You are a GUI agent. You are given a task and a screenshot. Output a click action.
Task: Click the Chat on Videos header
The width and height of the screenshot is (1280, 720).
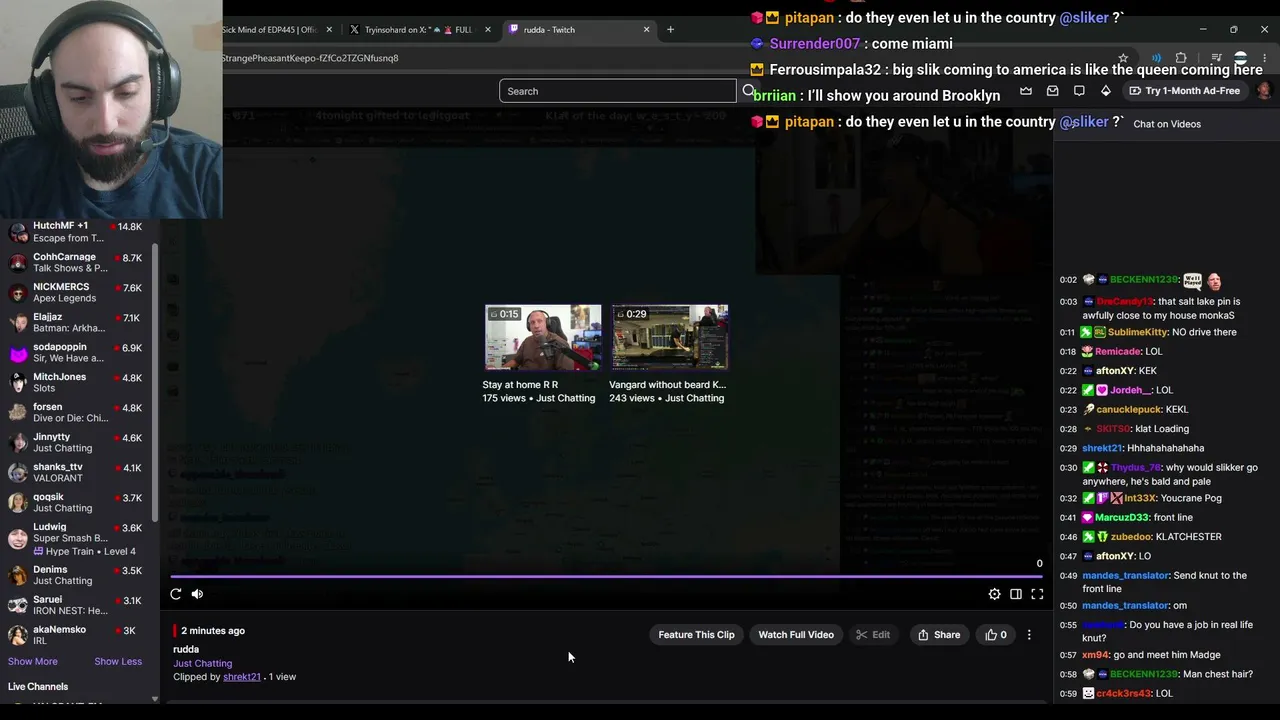1167,124
